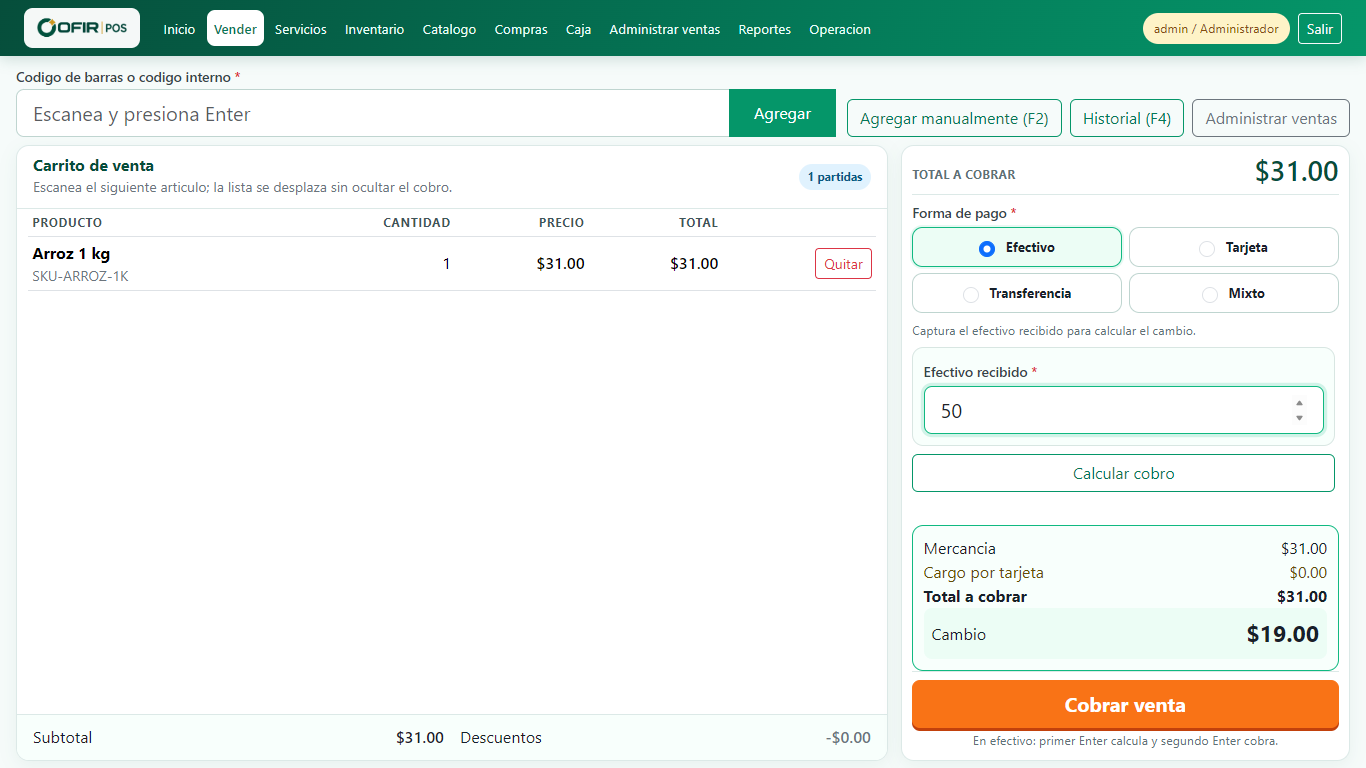Choose Tarjeta as payment method
1366x768 pixels.
click(x=1234, y=247)
